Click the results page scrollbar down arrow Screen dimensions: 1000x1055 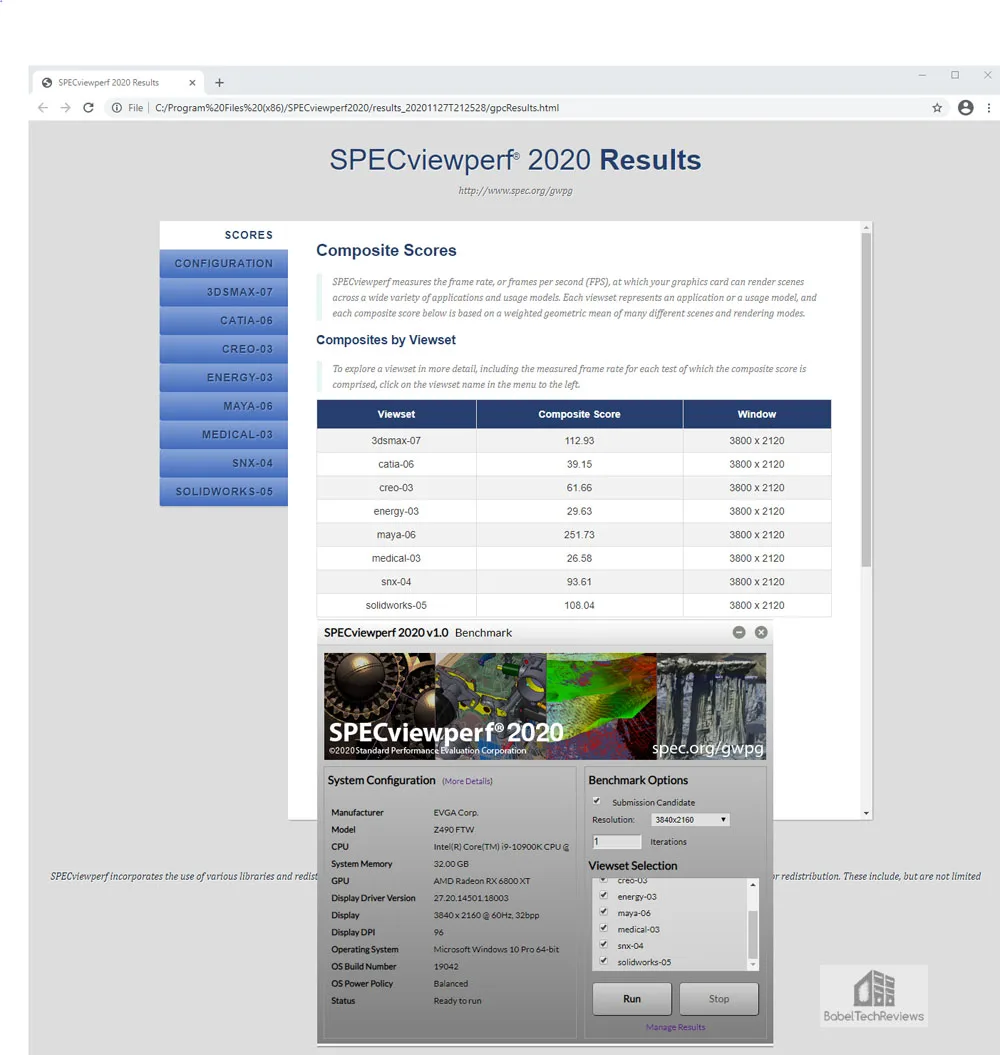coord(866,813)
